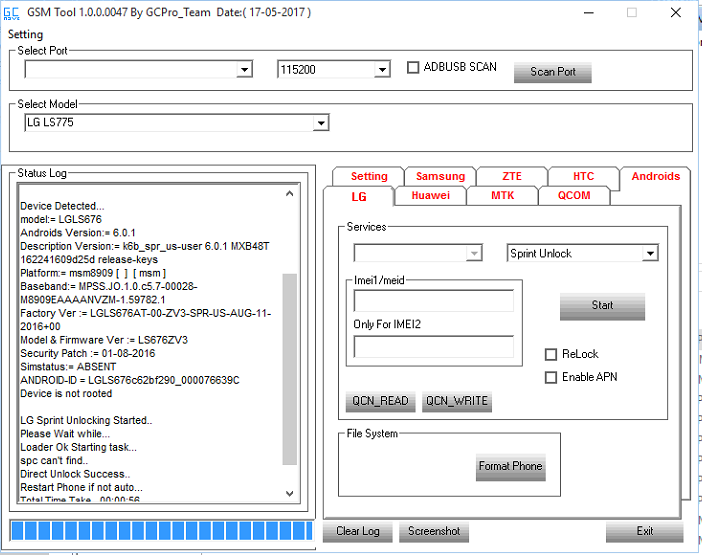Click status log scroll up arrow

(x=290, y=194)
